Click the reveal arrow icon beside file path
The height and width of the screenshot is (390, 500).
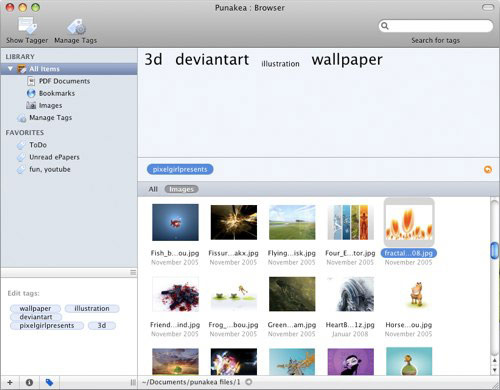[x=249, y=382]
